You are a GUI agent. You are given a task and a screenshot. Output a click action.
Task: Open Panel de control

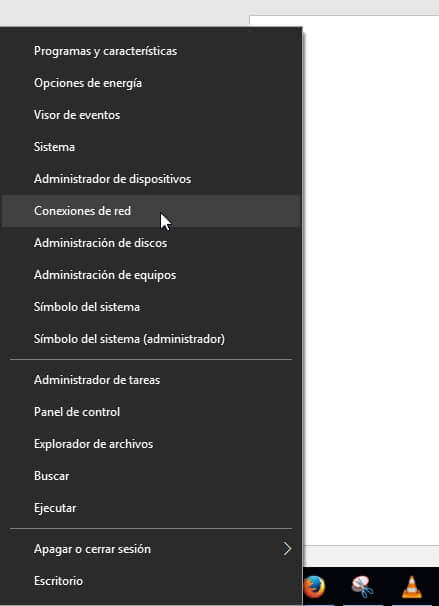151,412
